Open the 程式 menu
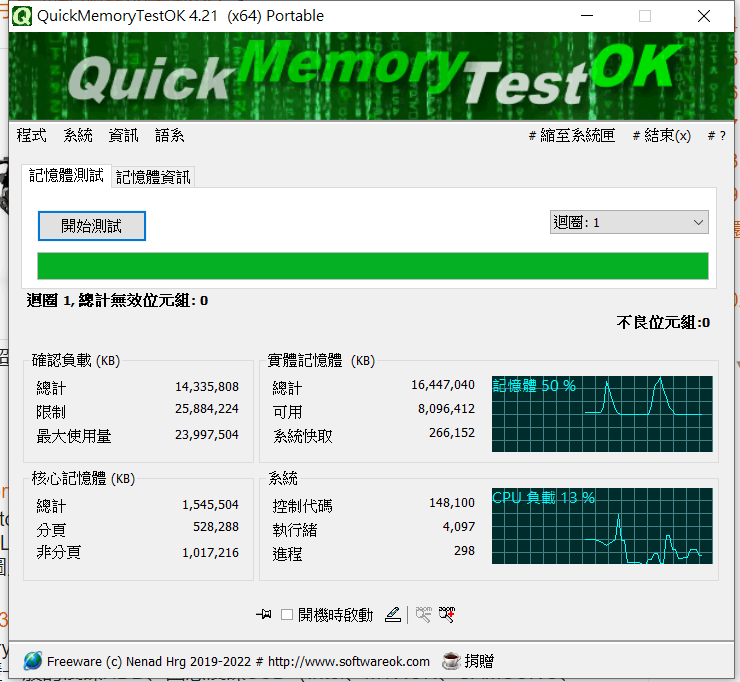Screen dimensions: 740x682 [31, 135]
